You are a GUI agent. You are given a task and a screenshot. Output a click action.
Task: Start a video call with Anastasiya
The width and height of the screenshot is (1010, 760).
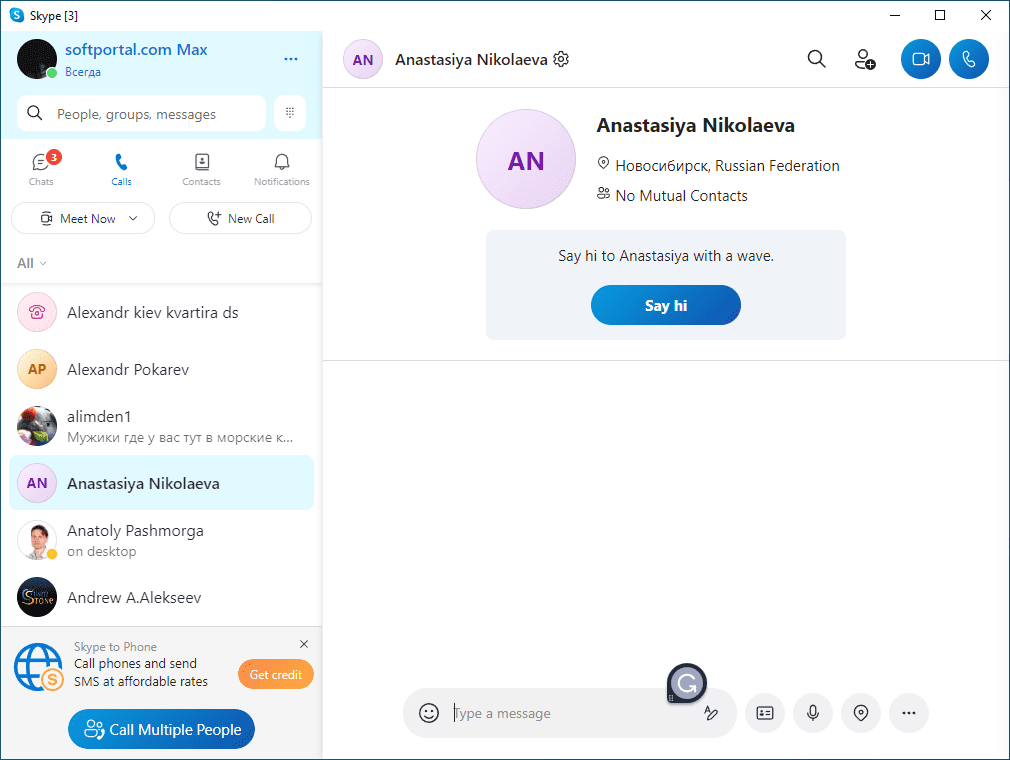(x=920, y=59)
